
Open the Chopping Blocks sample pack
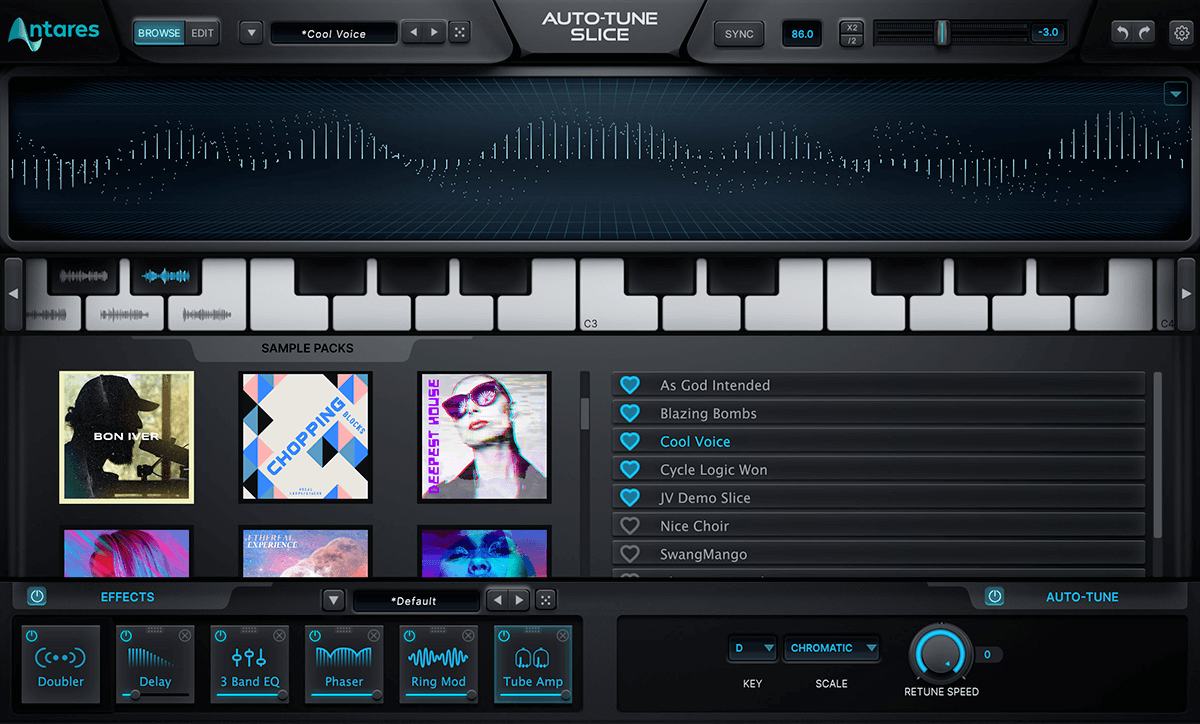click(x=306, y=436)
